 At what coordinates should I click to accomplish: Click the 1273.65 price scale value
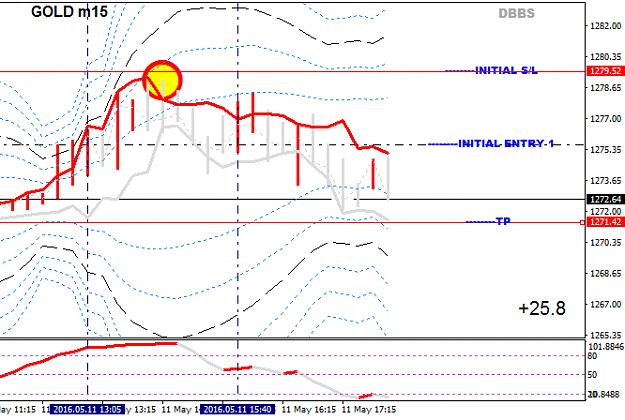point(605,181)
